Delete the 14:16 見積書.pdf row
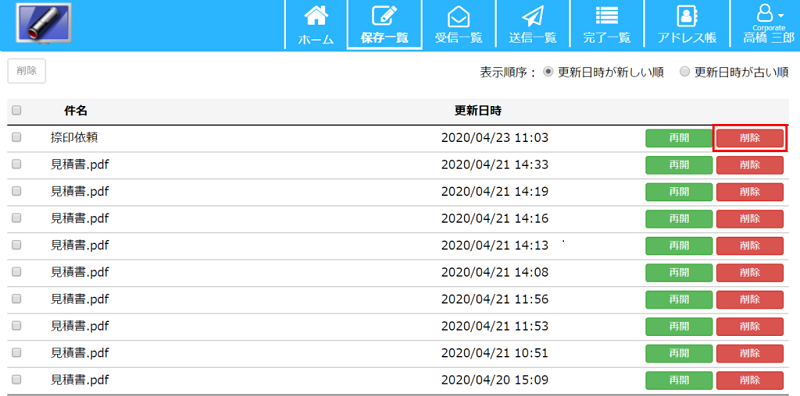800x396 pixels. (749, 219)
